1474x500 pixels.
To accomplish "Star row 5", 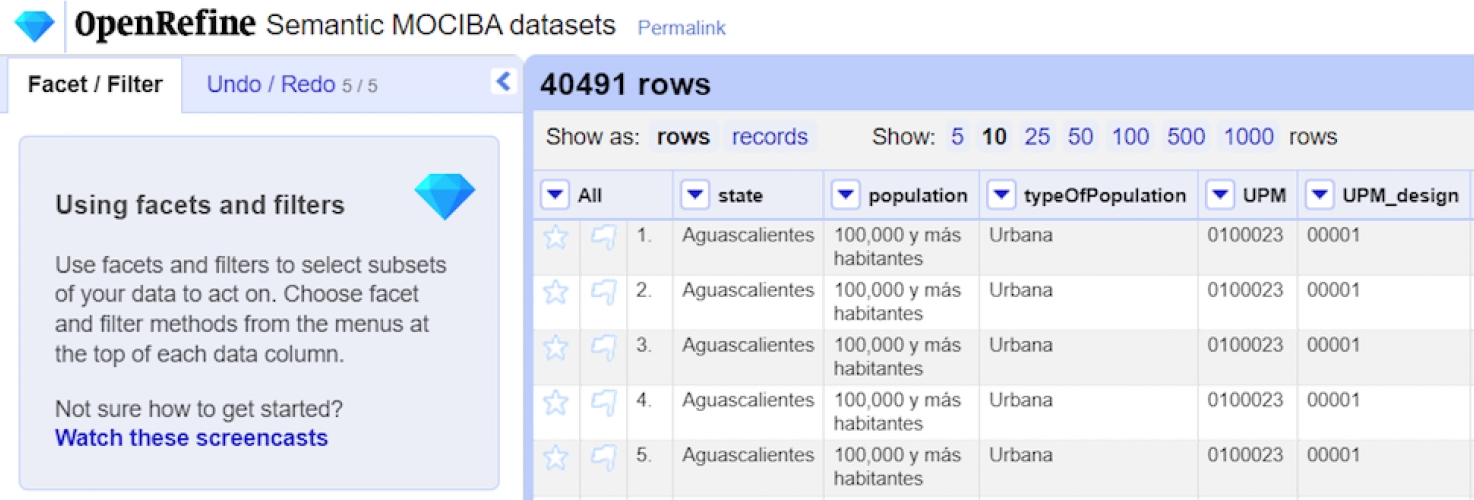I will 556,457.
